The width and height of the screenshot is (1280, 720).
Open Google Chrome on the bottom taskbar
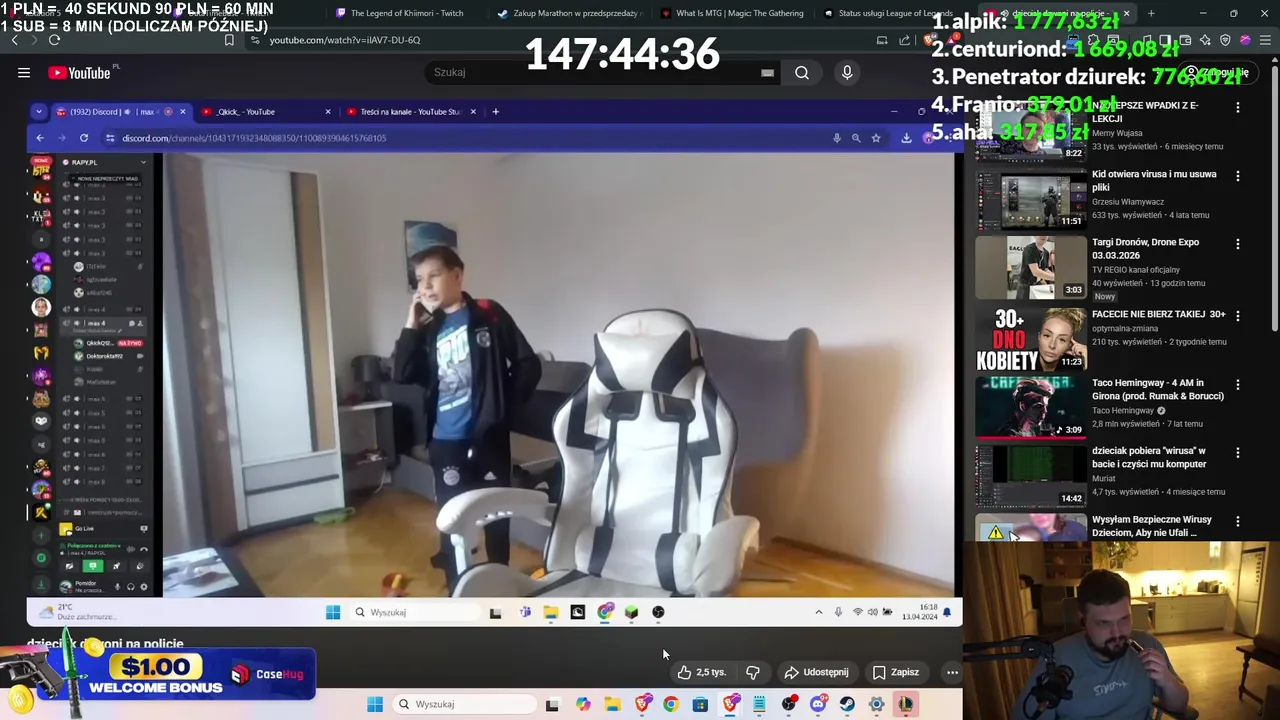tap(671, 704)
